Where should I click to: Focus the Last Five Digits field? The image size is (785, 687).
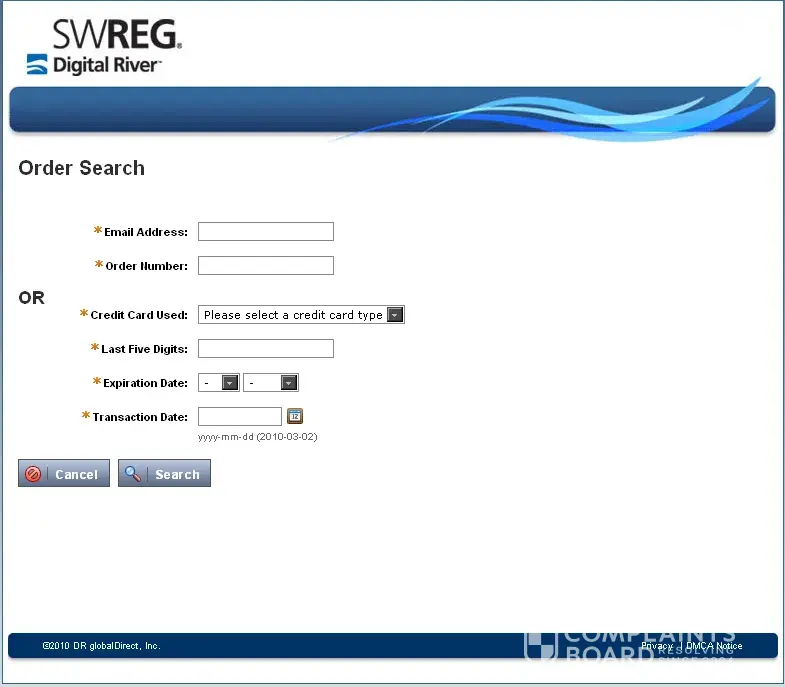266,349
